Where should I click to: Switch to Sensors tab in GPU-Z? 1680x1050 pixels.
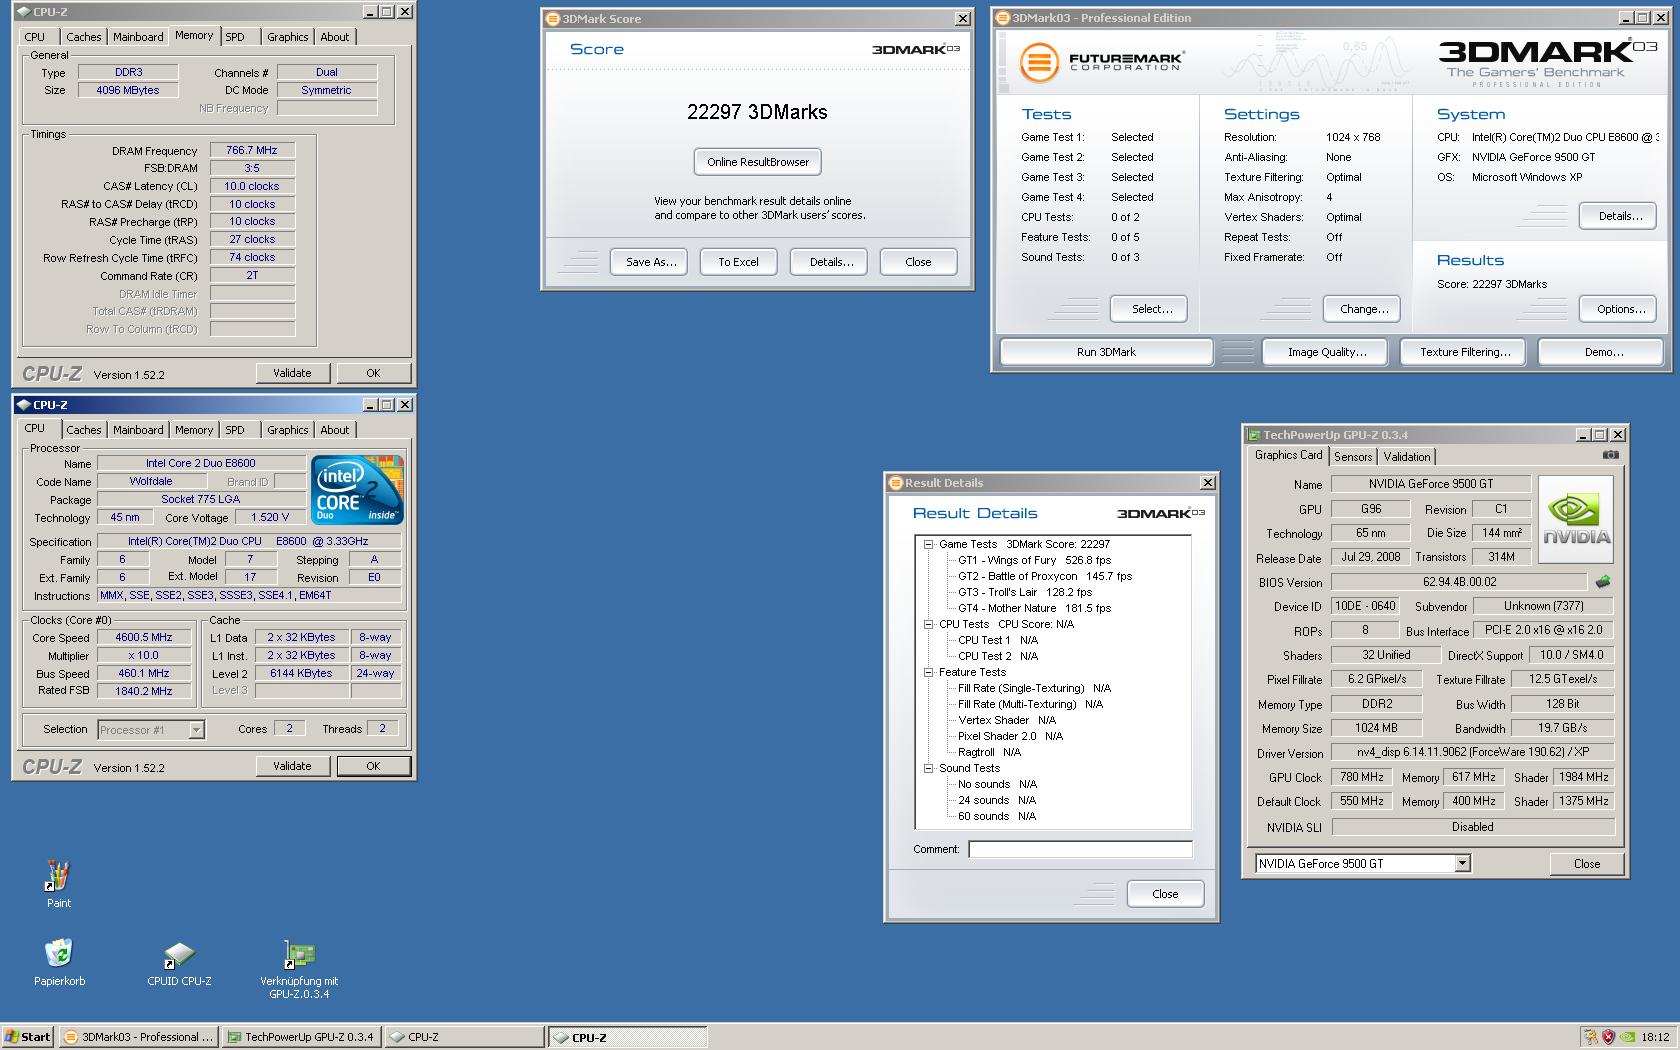click(x=1353, y=457)
